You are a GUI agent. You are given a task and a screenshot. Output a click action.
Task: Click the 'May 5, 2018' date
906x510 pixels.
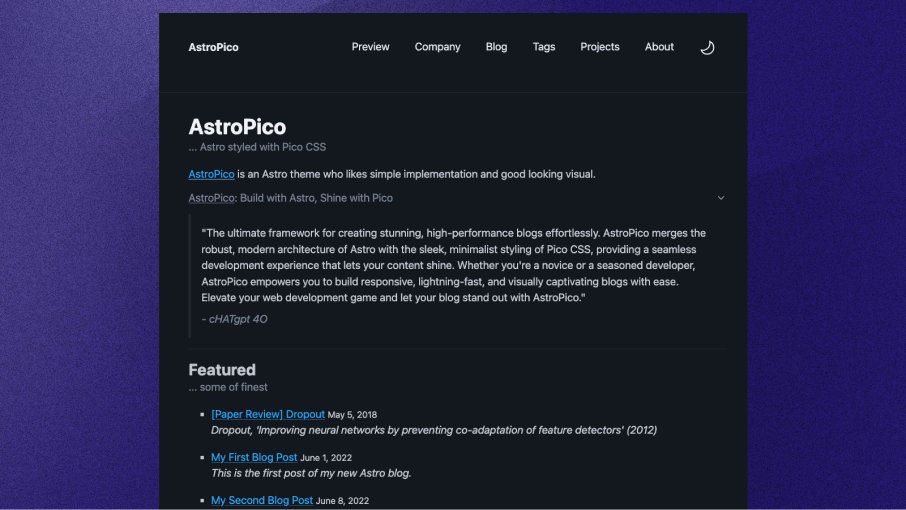point(352,415)
